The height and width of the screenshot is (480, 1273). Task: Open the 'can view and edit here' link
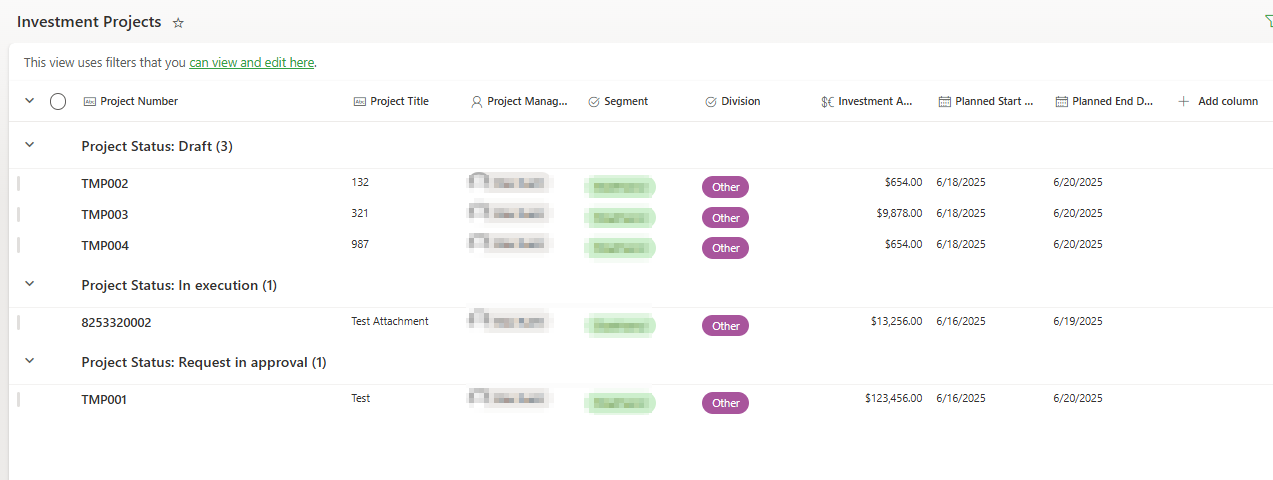252,62
